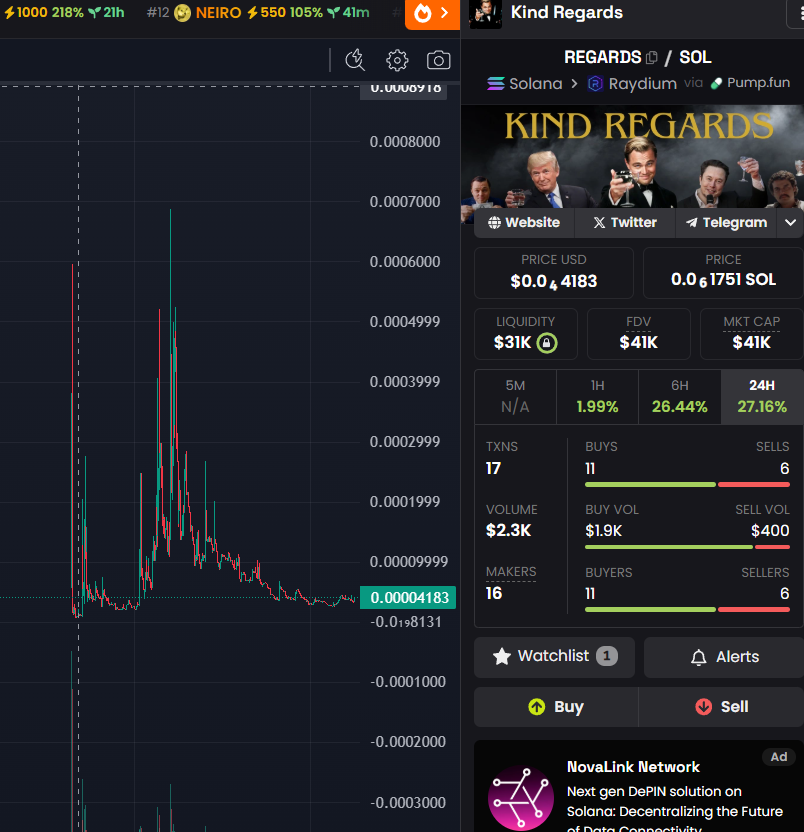Click the Ad badge label
The width and height of the screenshot is (804, 832).
click(779, 757)
